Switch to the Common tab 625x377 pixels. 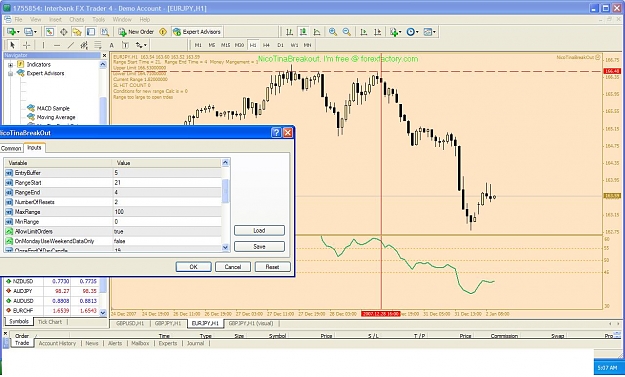coord(11,148)
